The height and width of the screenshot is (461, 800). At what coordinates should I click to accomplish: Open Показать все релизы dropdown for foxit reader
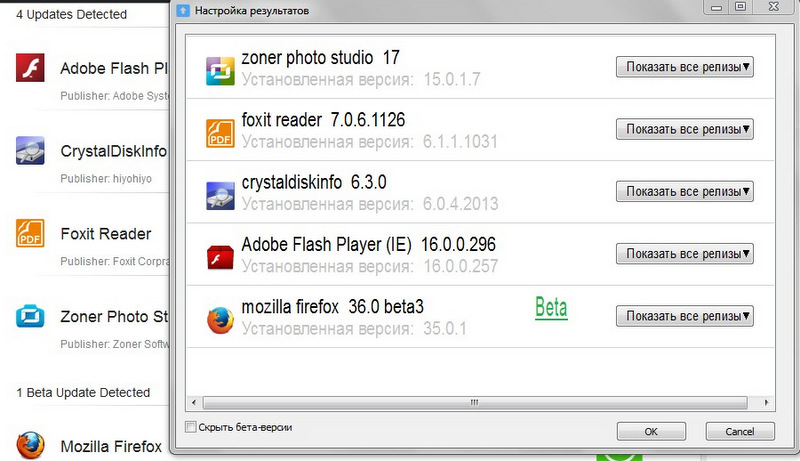click(685, 129)
